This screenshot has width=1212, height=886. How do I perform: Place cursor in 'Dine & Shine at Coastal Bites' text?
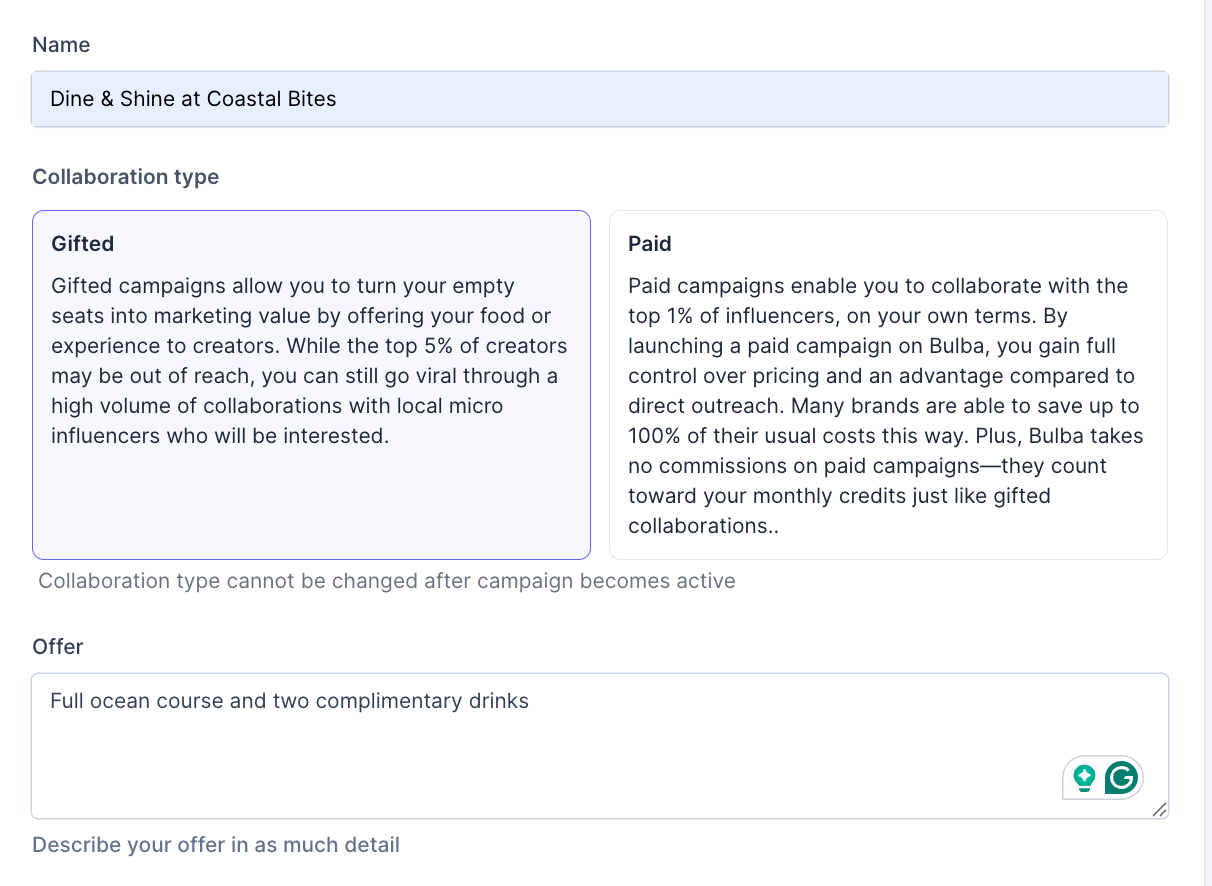[193, 99]
